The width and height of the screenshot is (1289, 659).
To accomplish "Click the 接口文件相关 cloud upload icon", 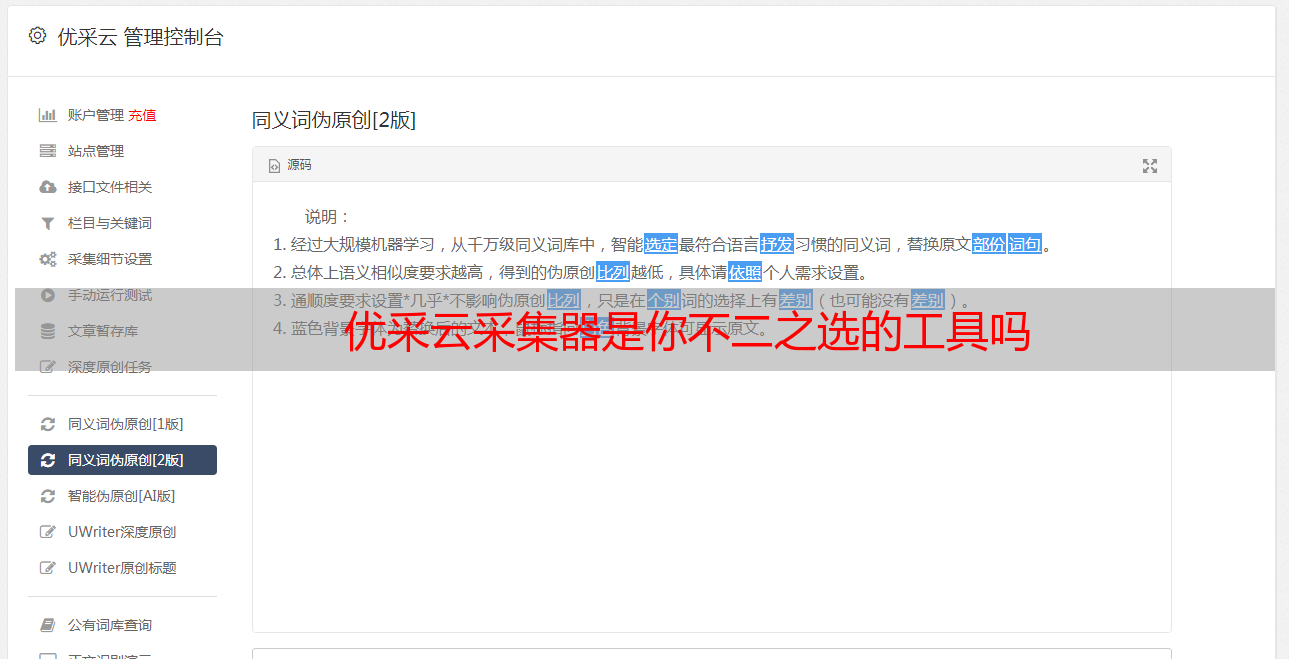I will coord(47,187).
